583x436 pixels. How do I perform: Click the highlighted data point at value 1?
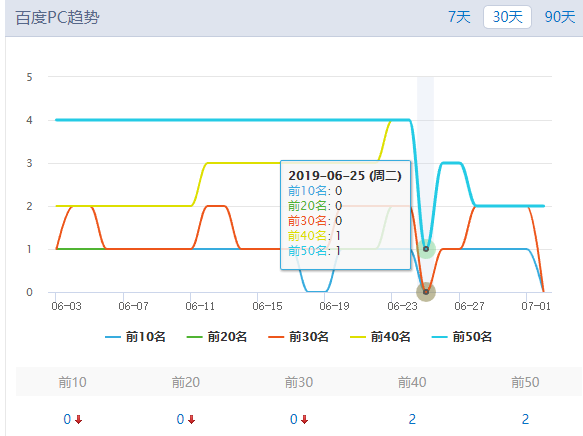click(426, 249)
